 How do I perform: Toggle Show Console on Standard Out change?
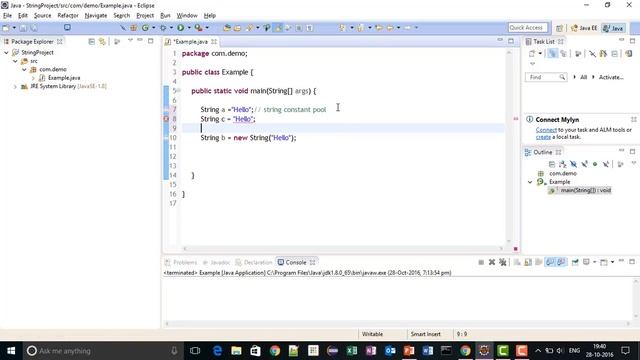tap(550, 262)
